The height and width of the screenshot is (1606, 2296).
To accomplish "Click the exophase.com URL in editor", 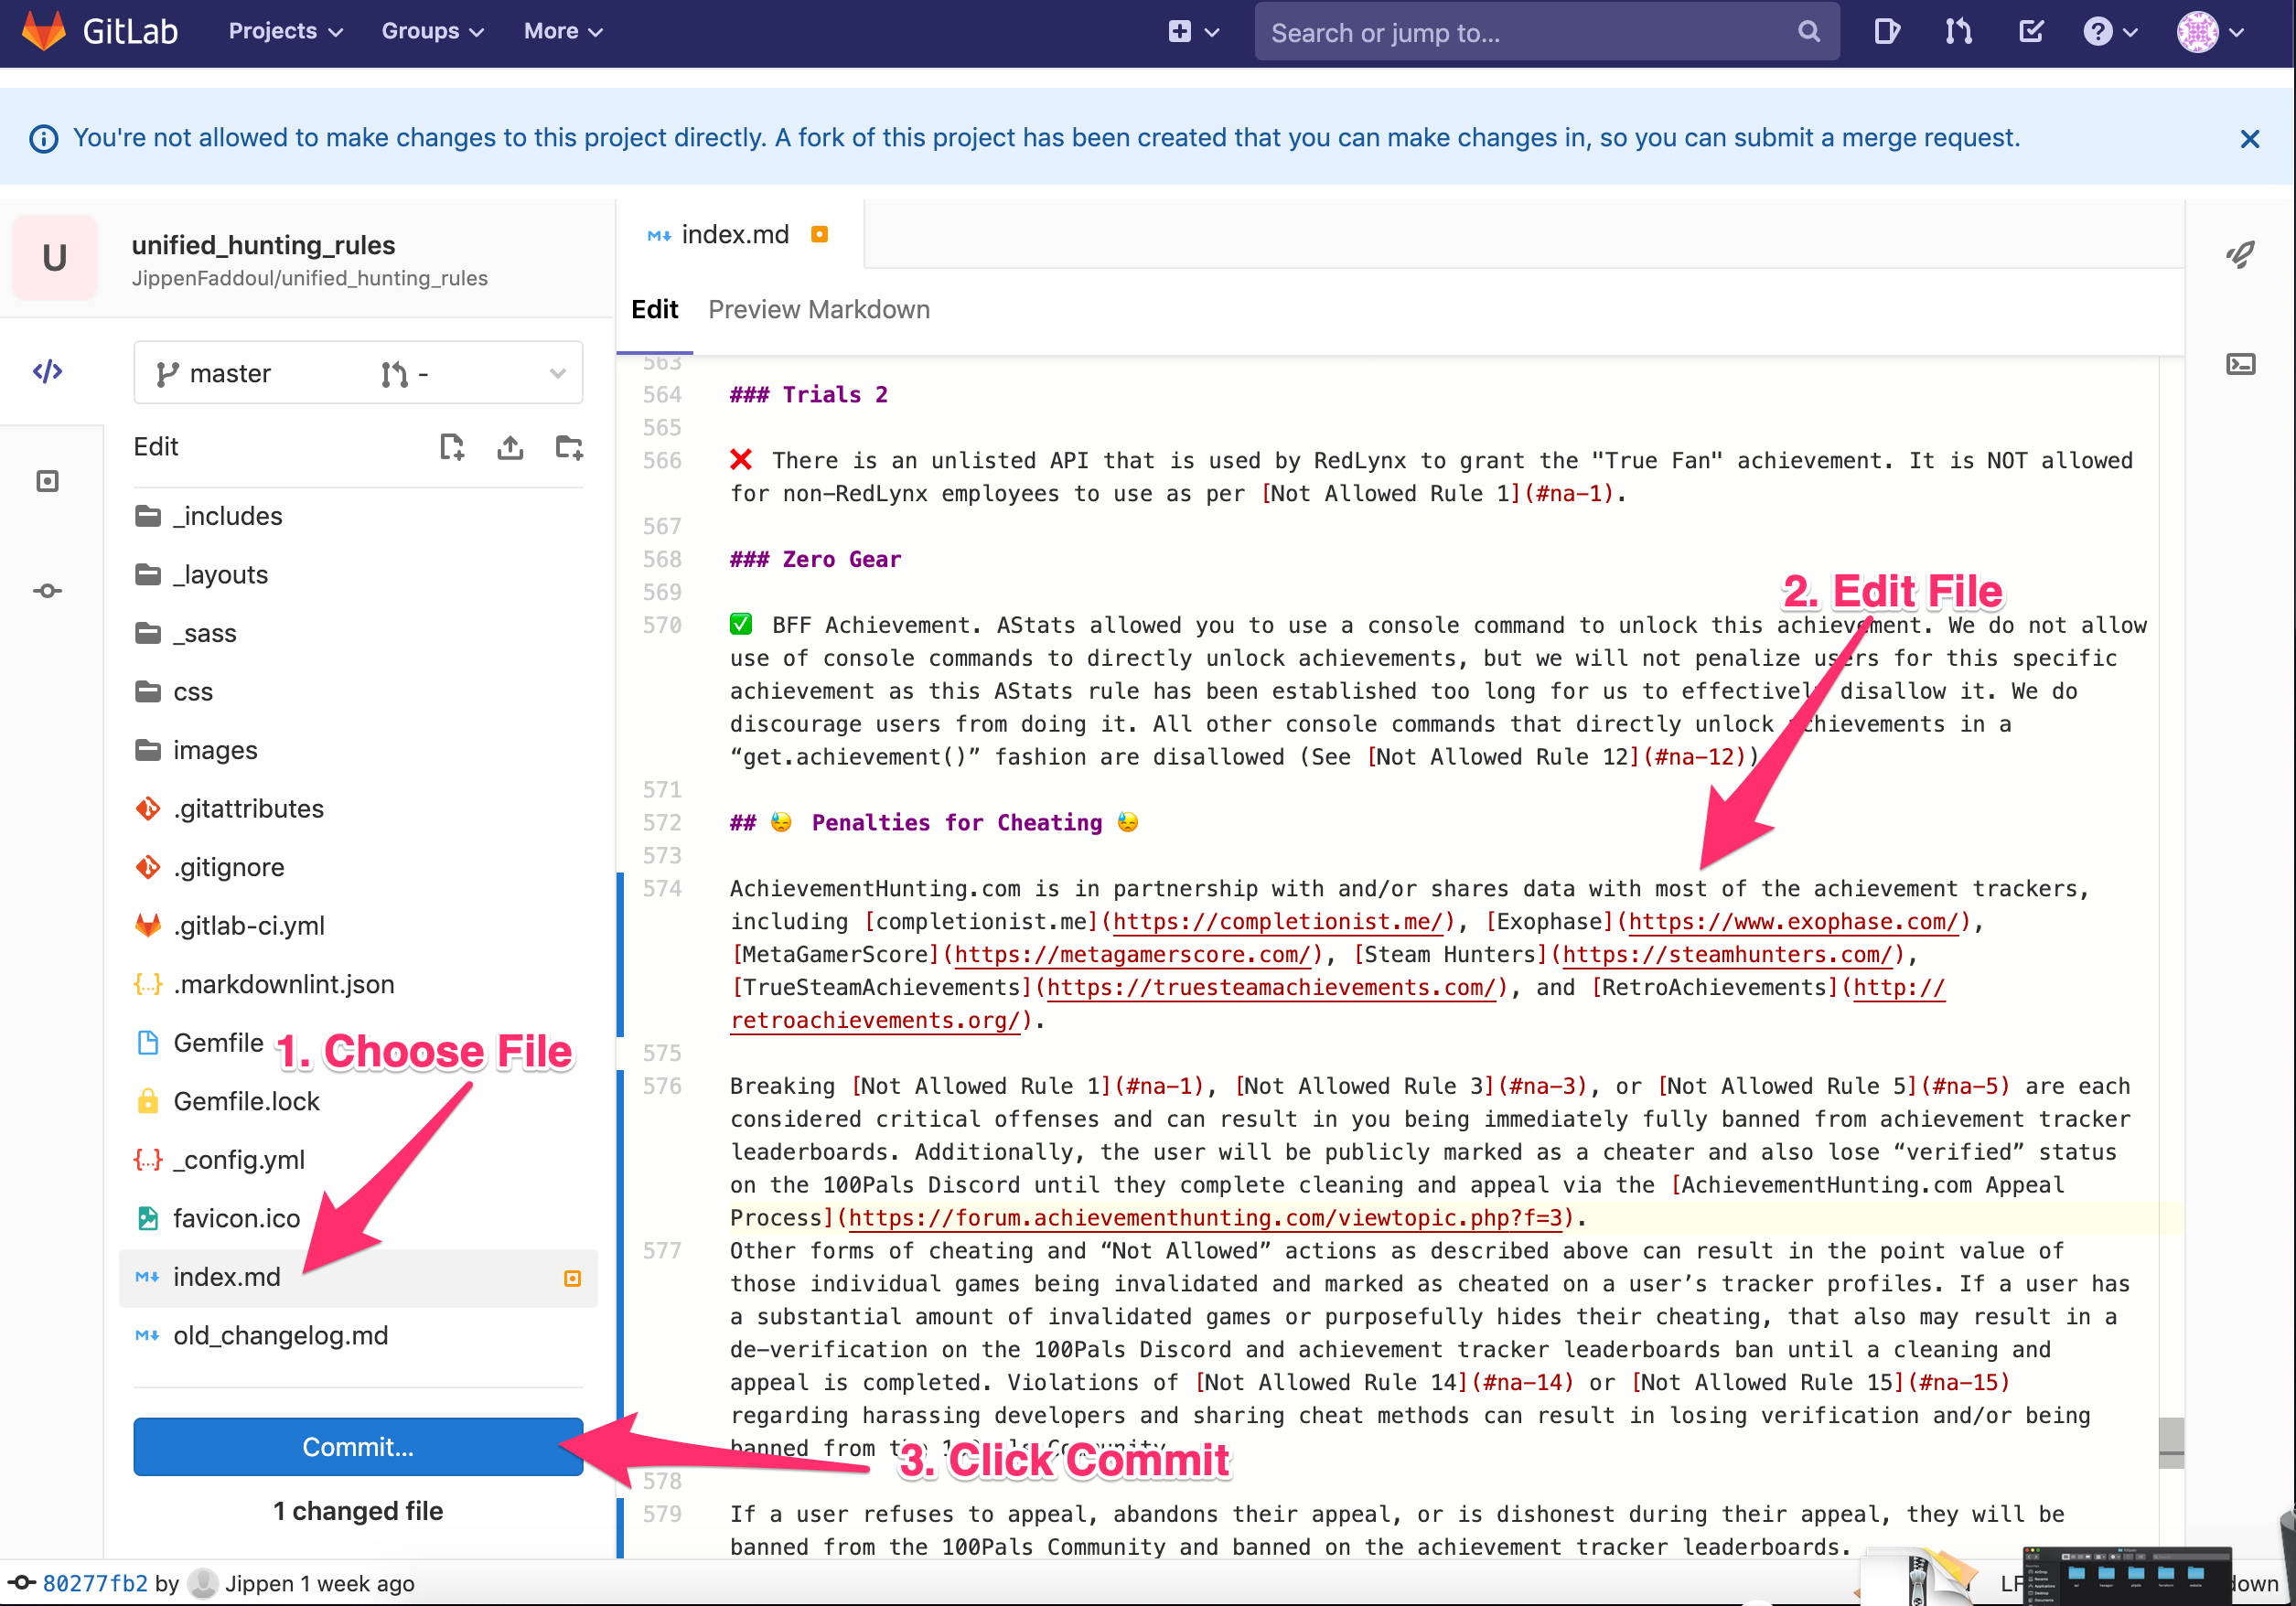I will pos(1793,921).
